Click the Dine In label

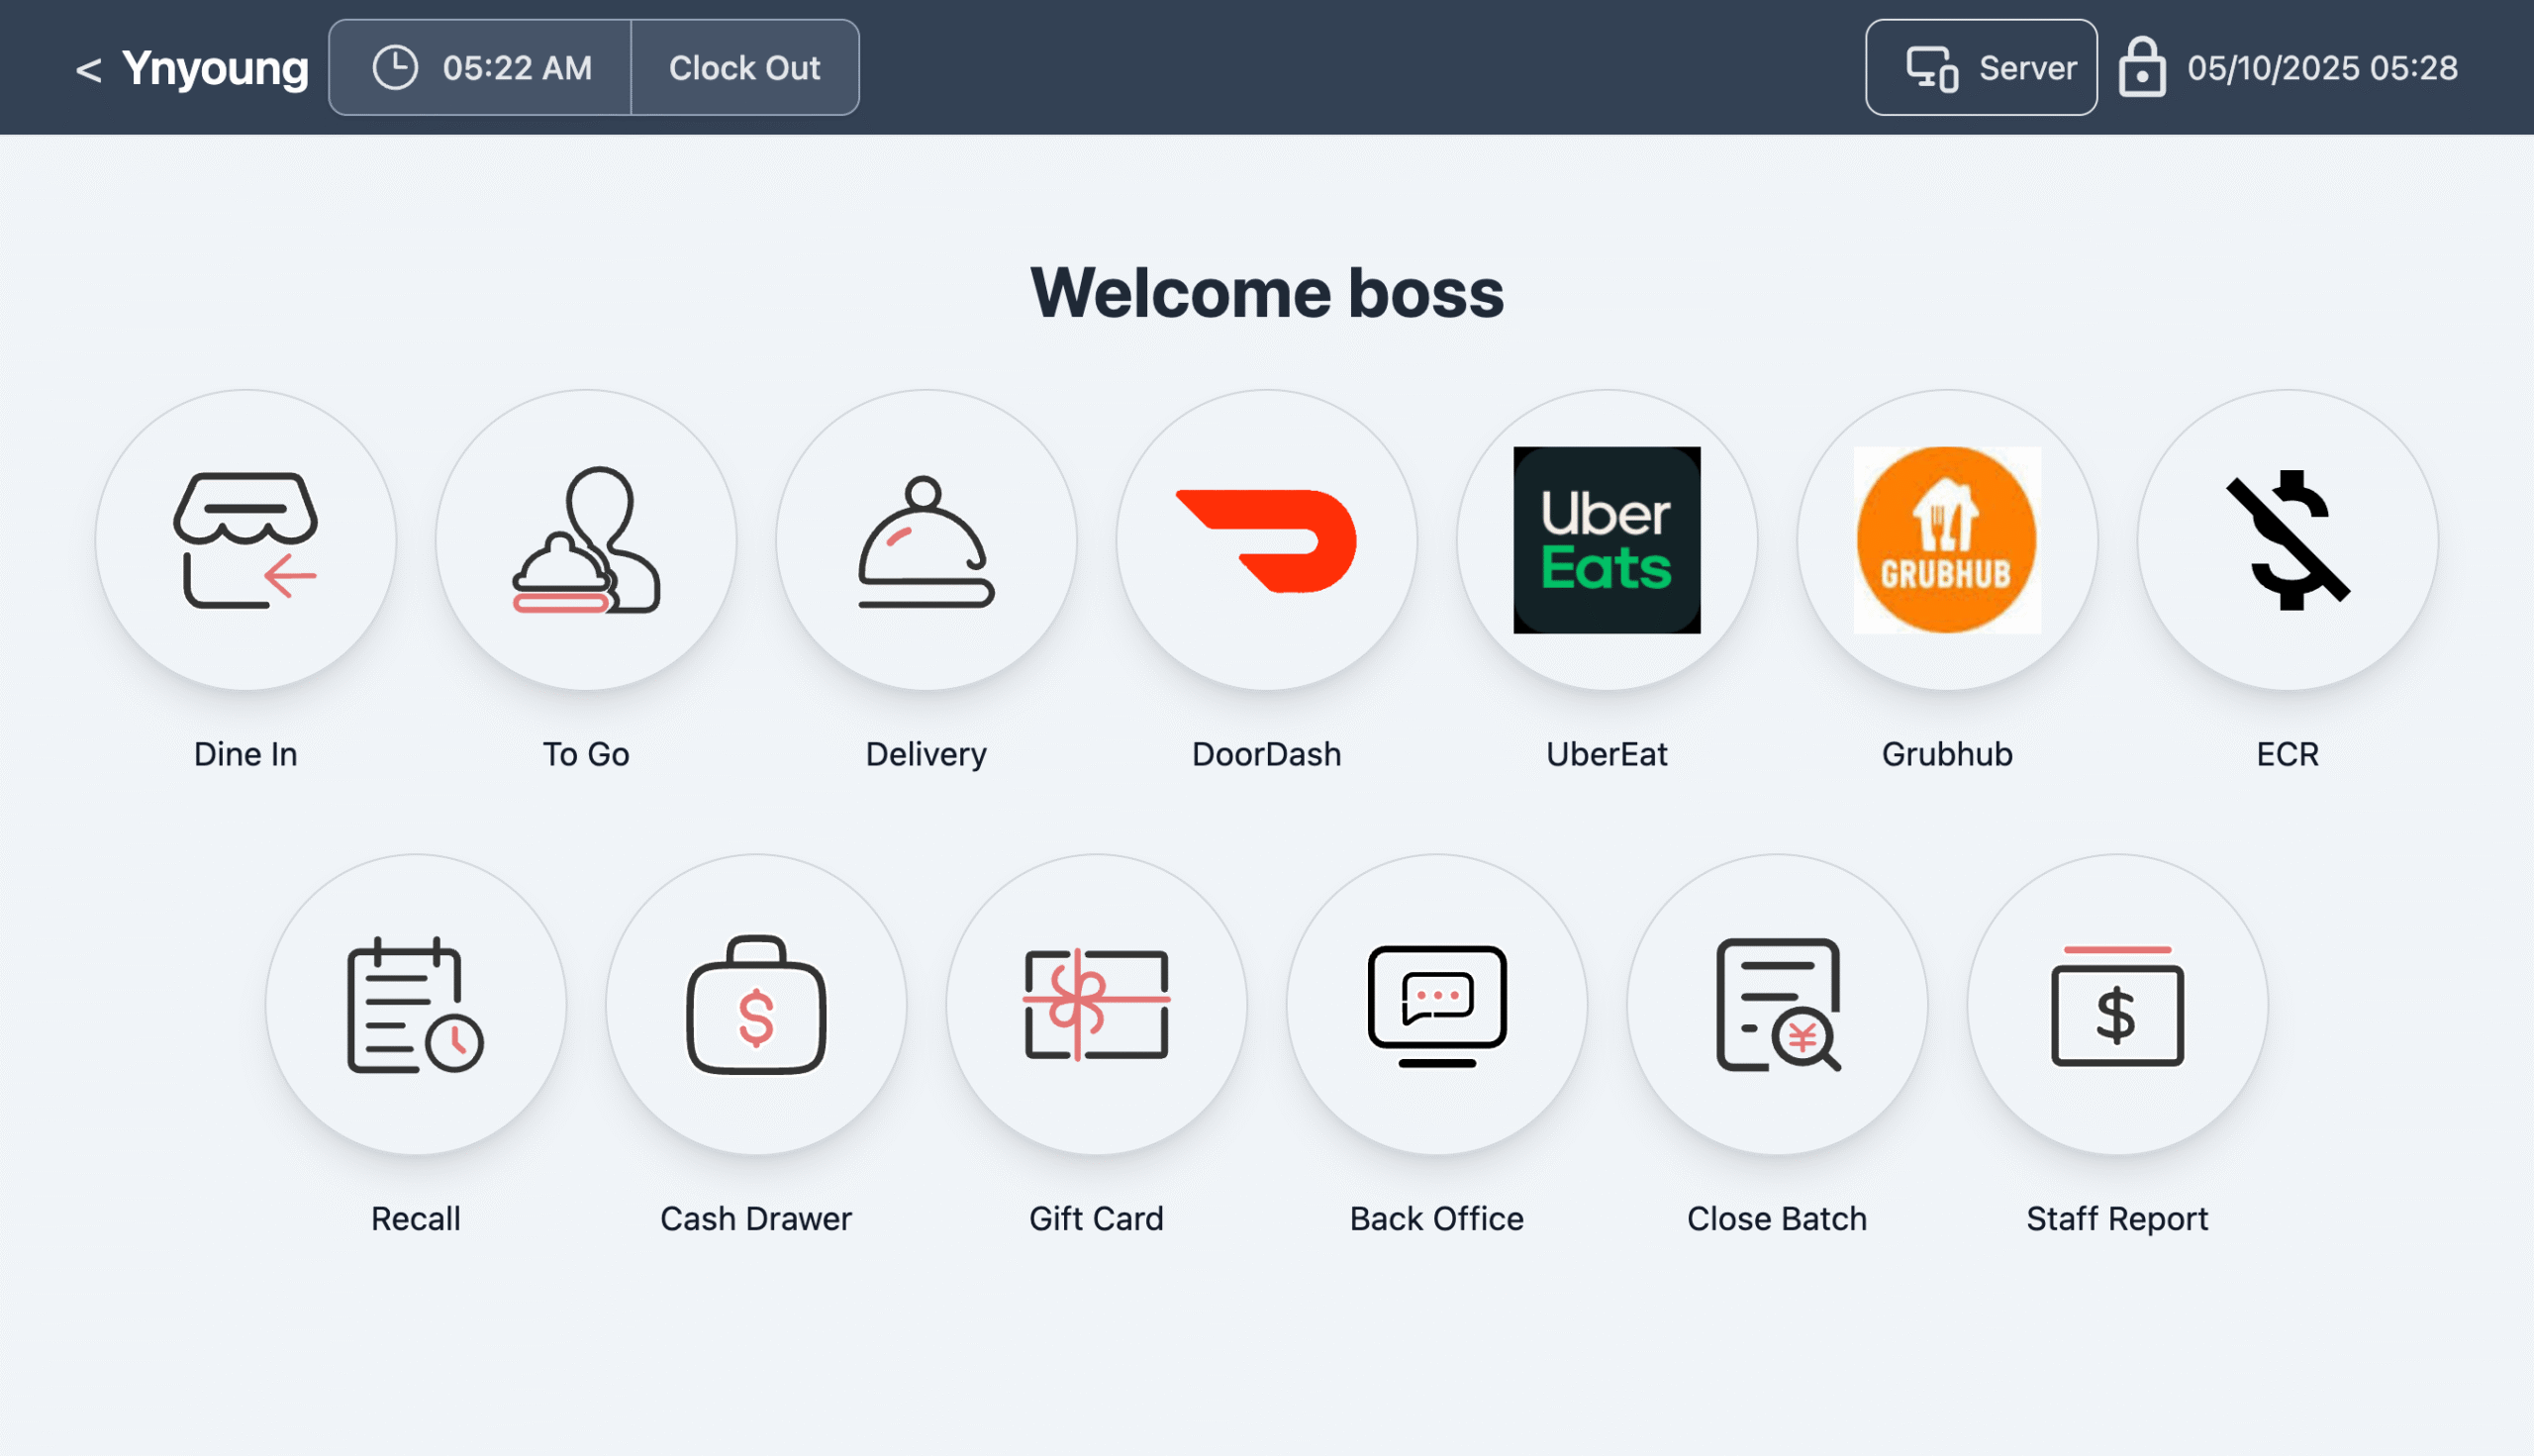[246, 754]
